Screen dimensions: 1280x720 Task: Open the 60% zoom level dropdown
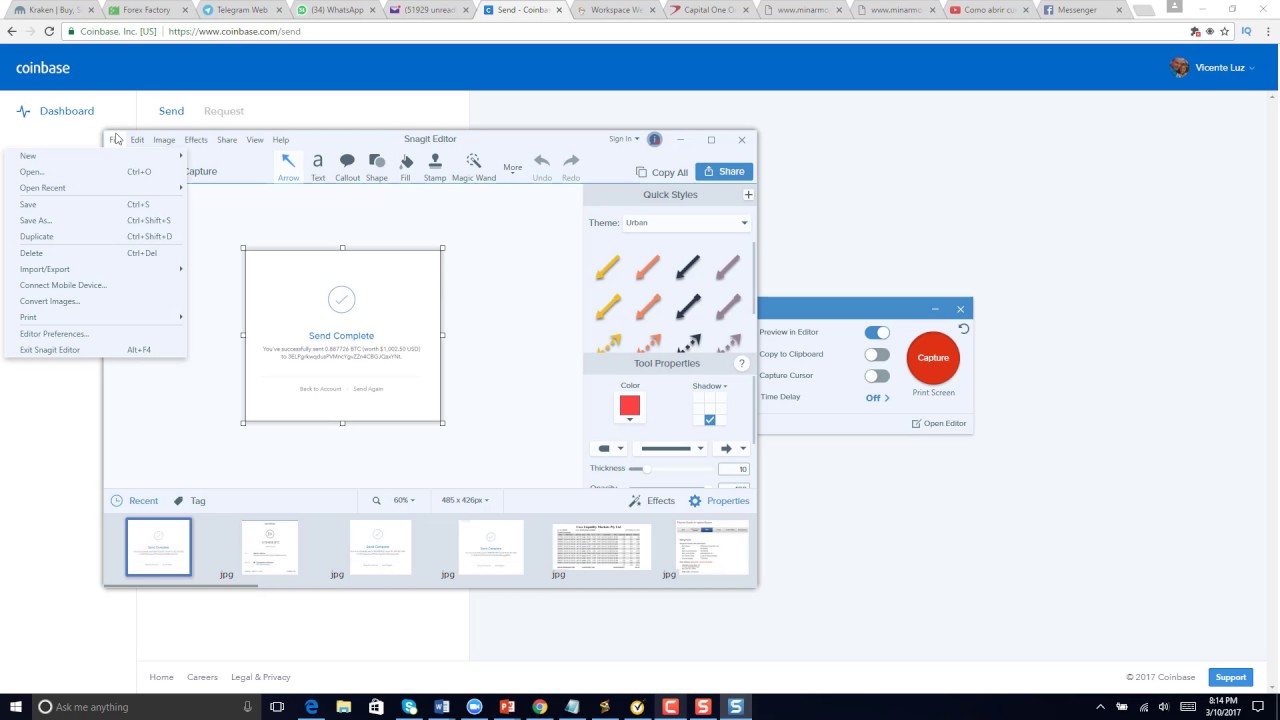tap(403, 501)
